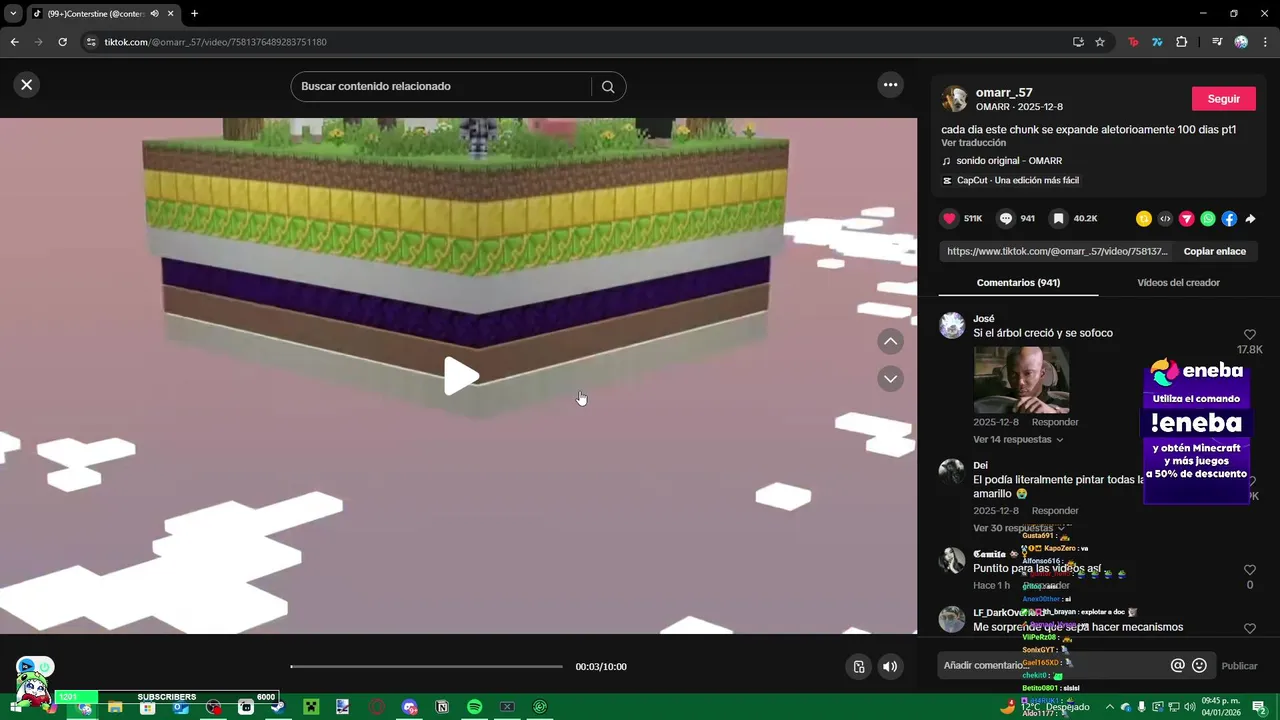This screenshot has height=720, width=1280.
Task: Open the red 'Tp' browser extension
Action: click(1133, 42)
